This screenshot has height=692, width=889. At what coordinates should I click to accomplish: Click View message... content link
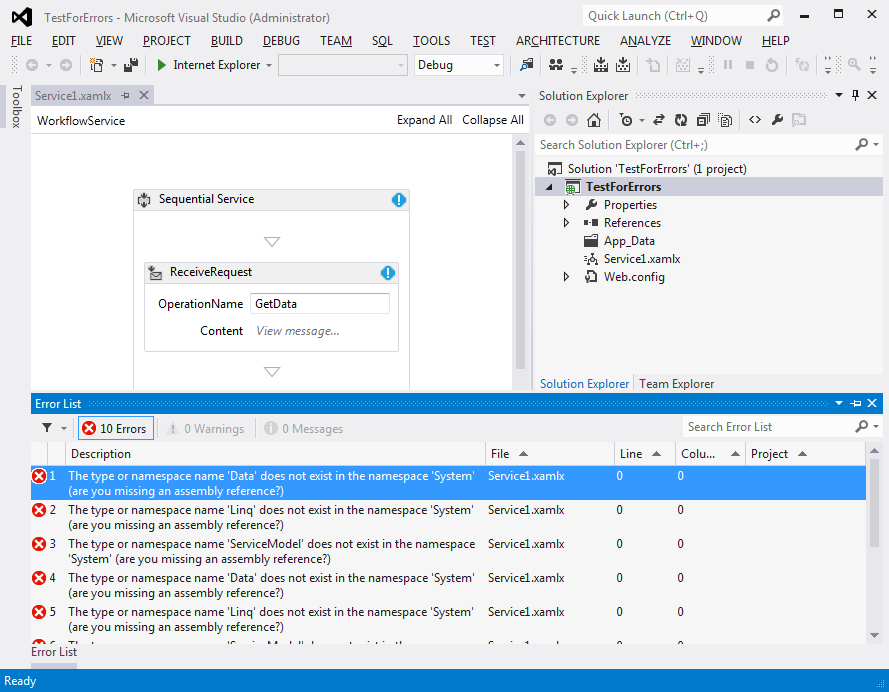tap(298, 331)
